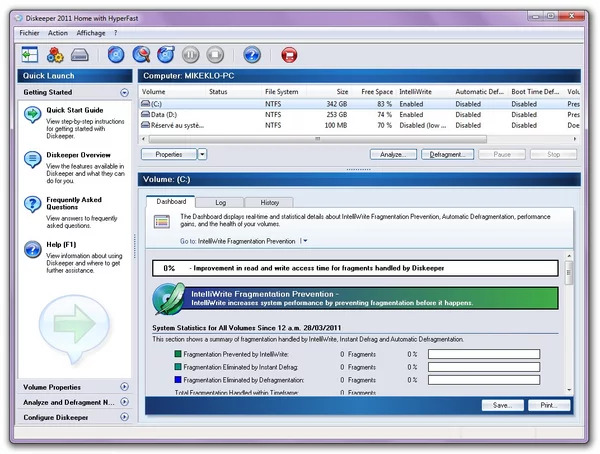The width and height of the screenshot is (600, 454).
Task: Open Help via blue question mark toolbar icon
Action: click(x=252, y=55)
